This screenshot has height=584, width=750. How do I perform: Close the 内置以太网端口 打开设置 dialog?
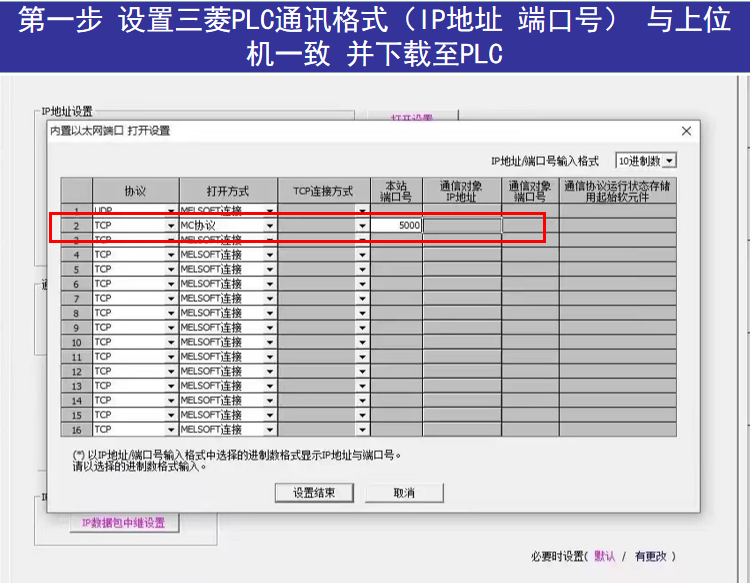tap(686, 131)
